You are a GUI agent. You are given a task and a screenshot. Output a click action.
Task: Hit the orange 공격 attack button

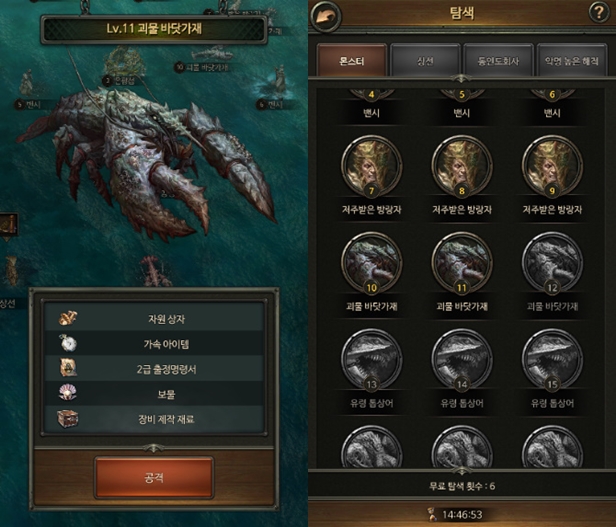point(154,478)
